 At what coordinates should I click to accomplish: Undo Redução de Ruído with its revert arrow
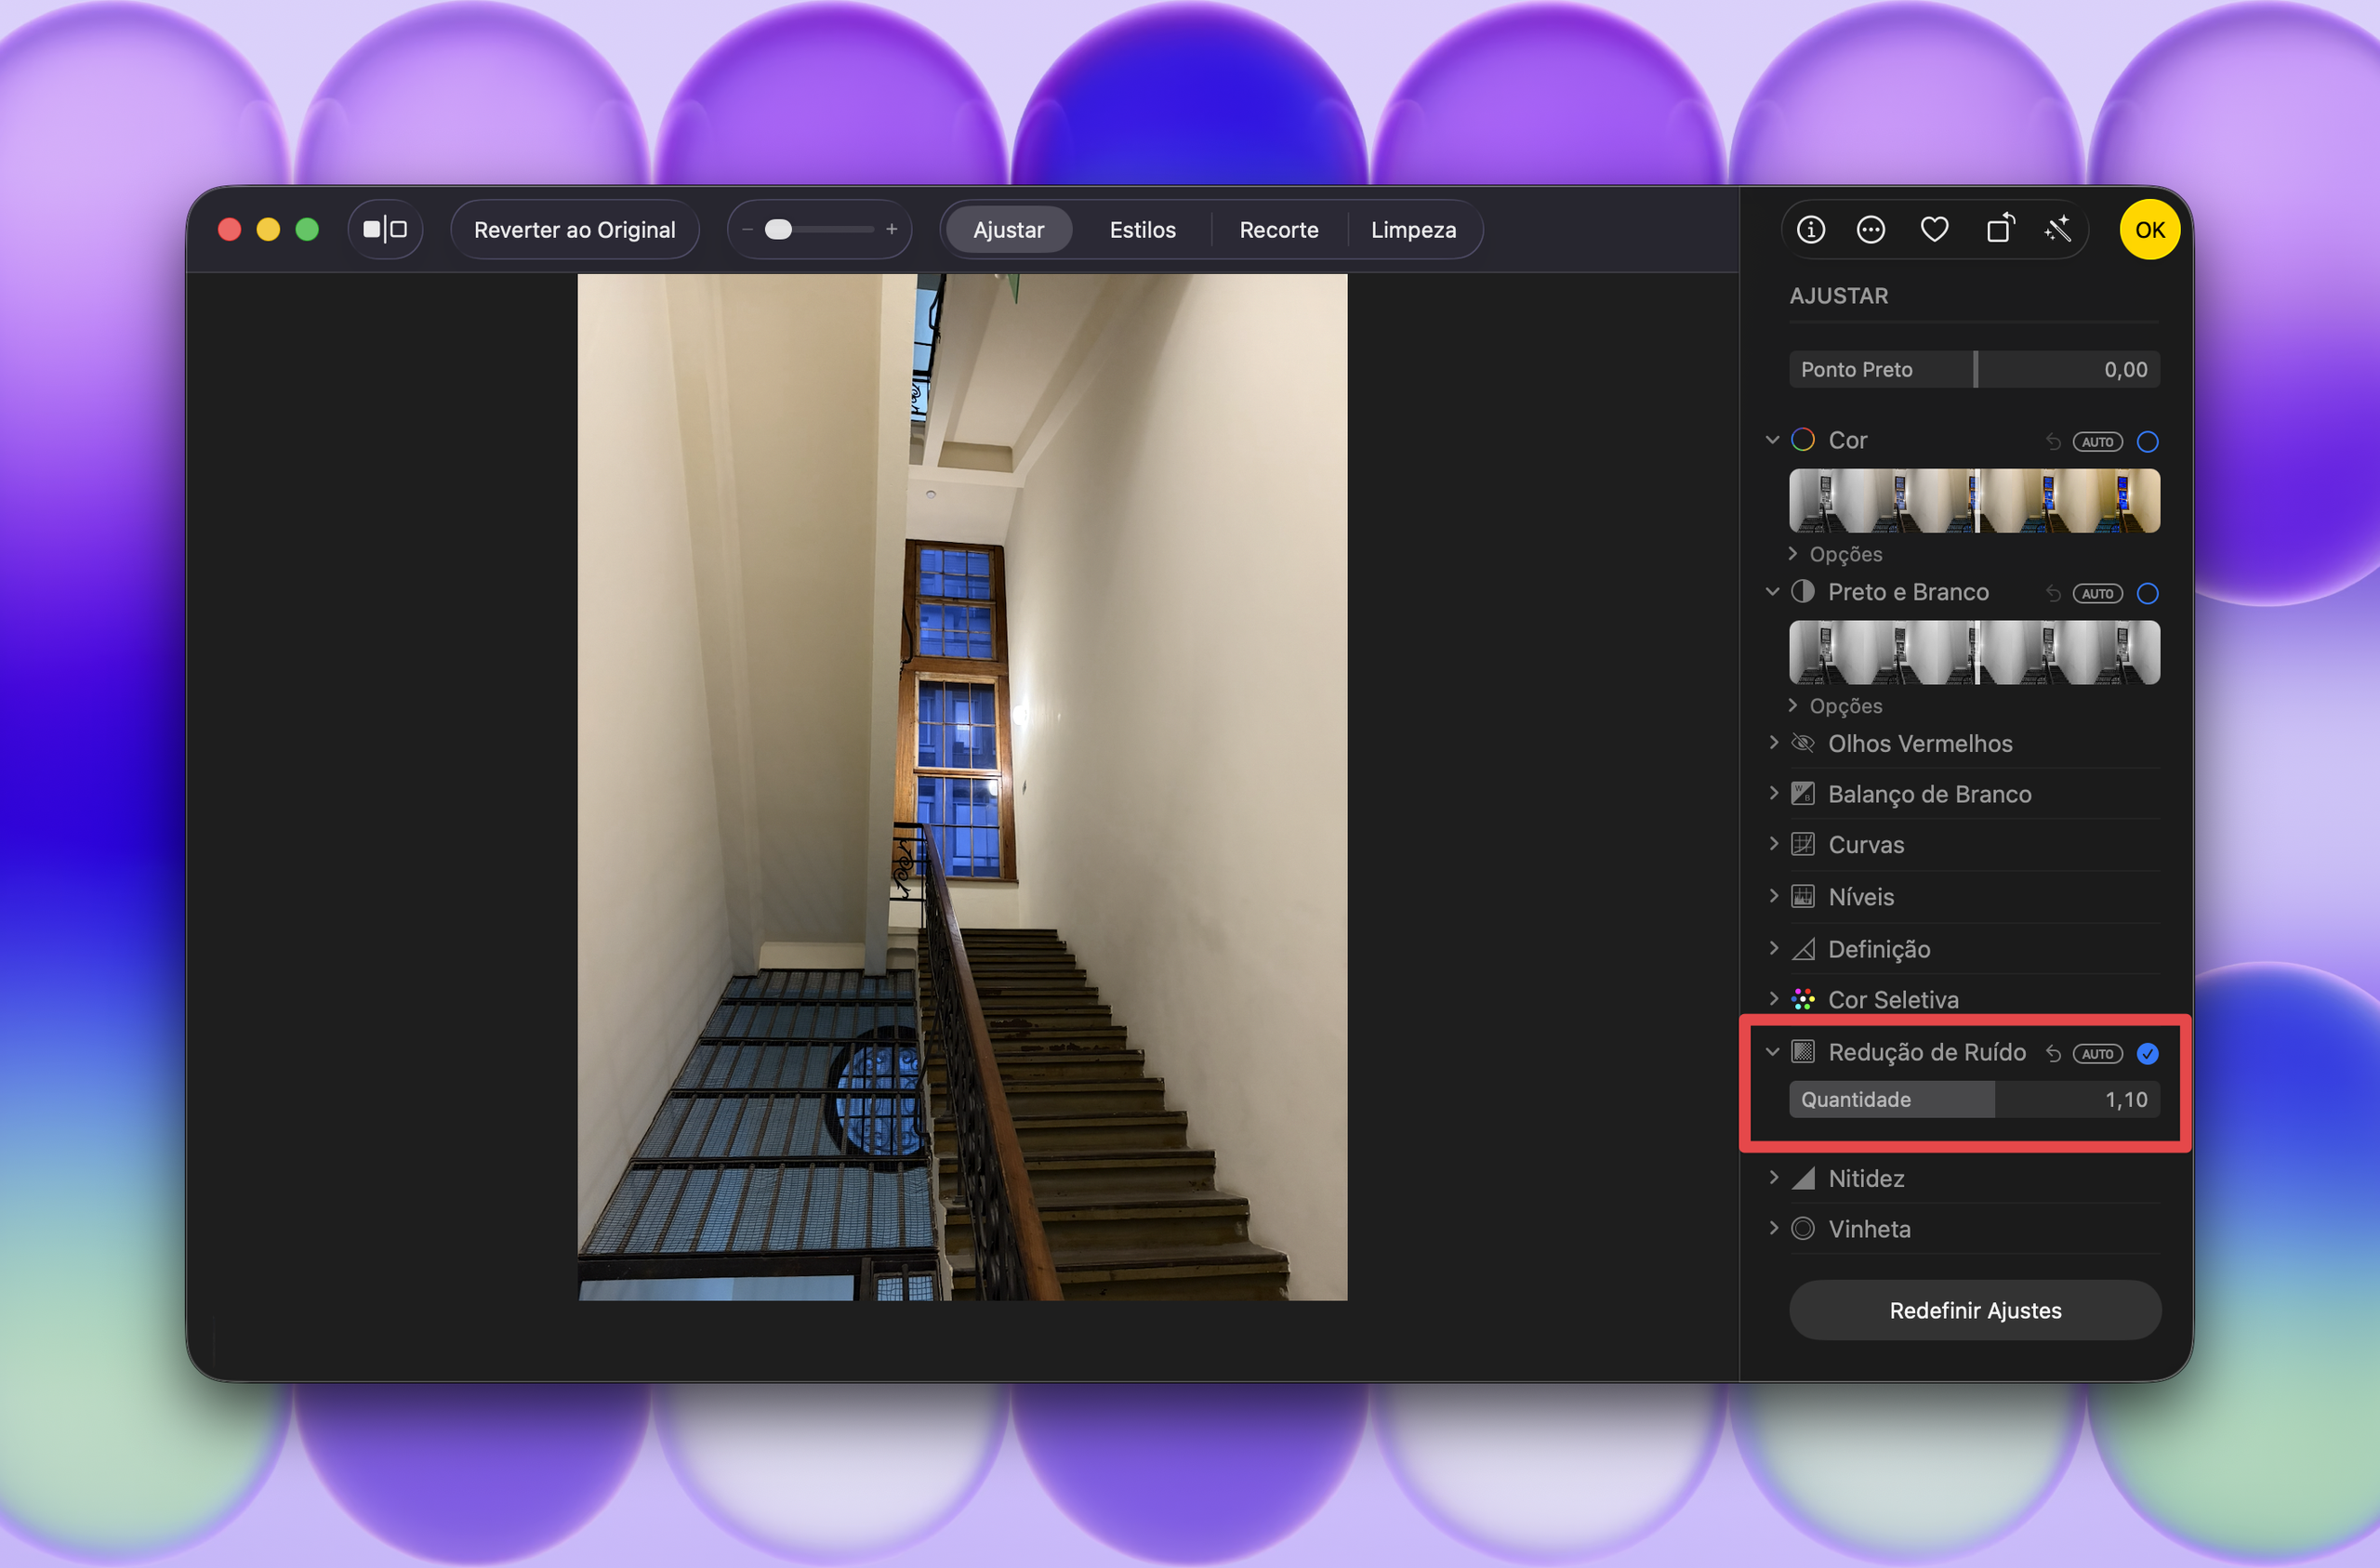2053,1054
